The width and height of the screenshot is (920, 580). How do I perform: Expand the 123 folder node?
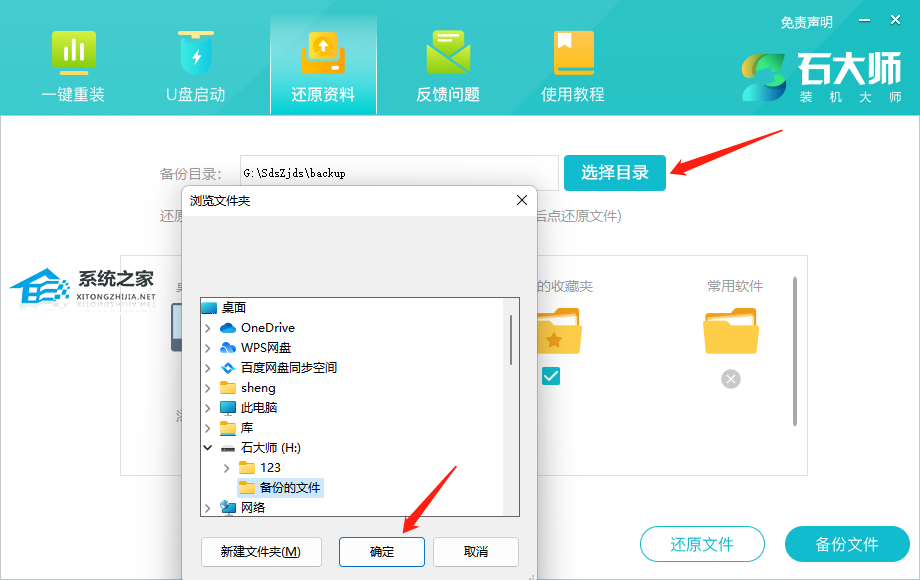point(226,468)
